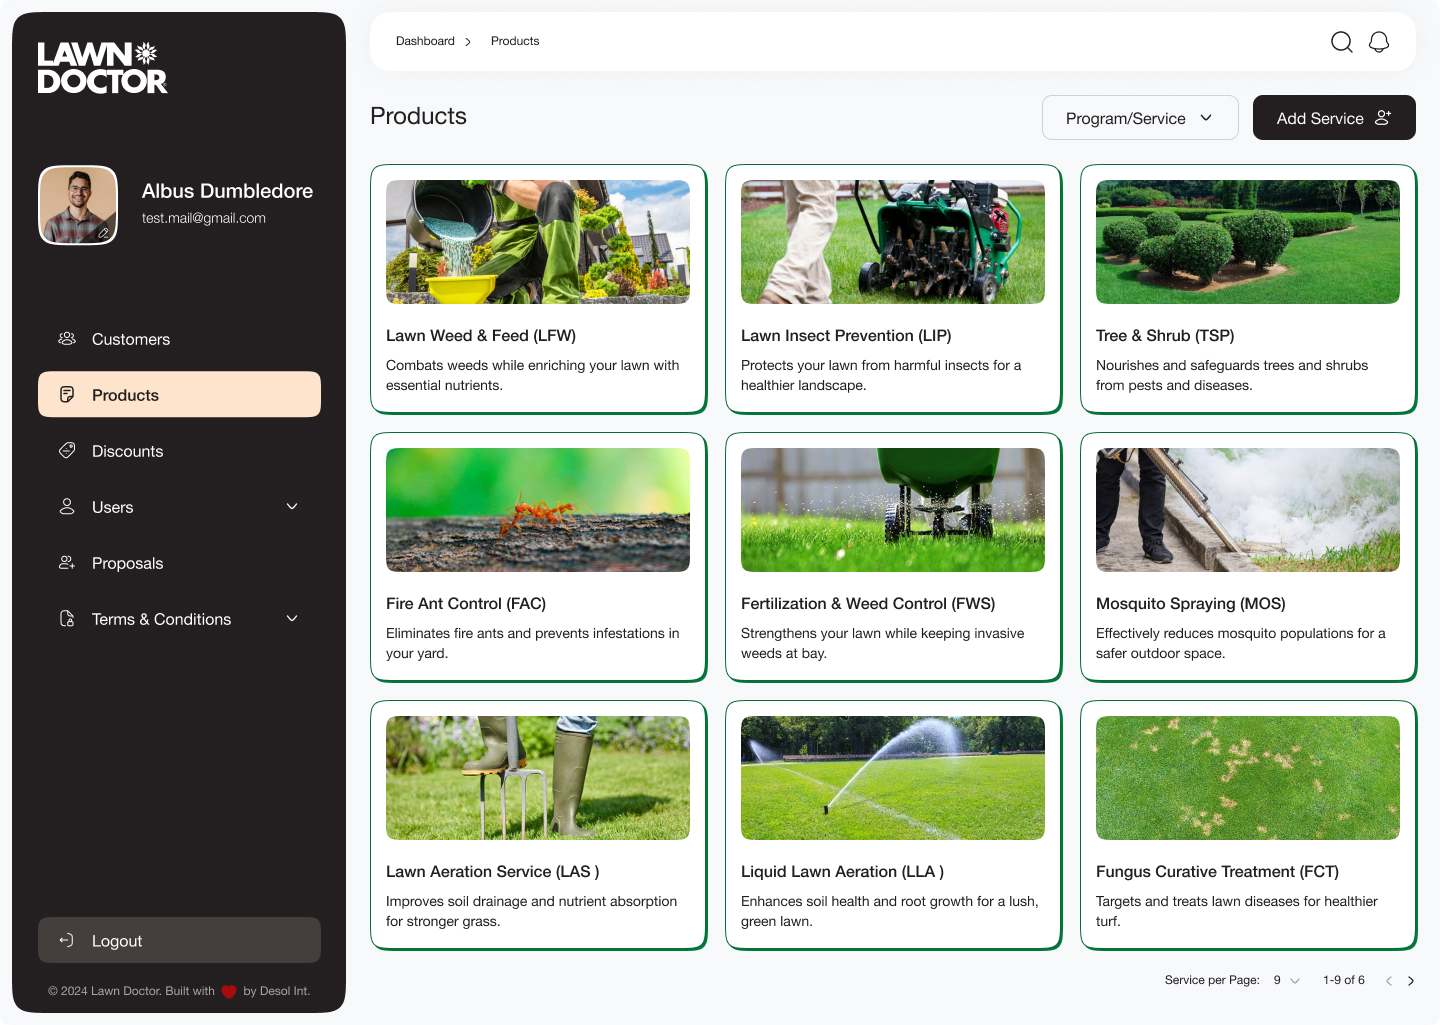Screen dimensions: 1440x1025
Task: Open Fertilization & Weed Control (FWS) image
Action: (x=893, y=510)
